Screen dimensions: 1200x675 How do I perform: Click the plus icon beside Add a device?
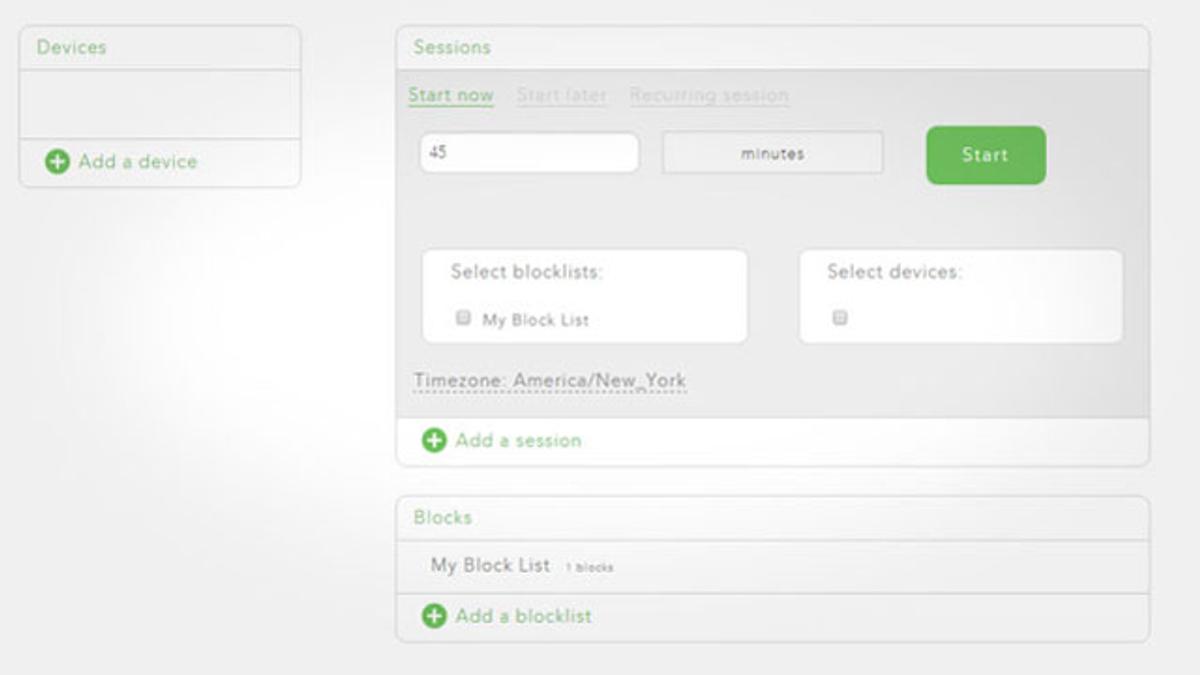(58, 162)
